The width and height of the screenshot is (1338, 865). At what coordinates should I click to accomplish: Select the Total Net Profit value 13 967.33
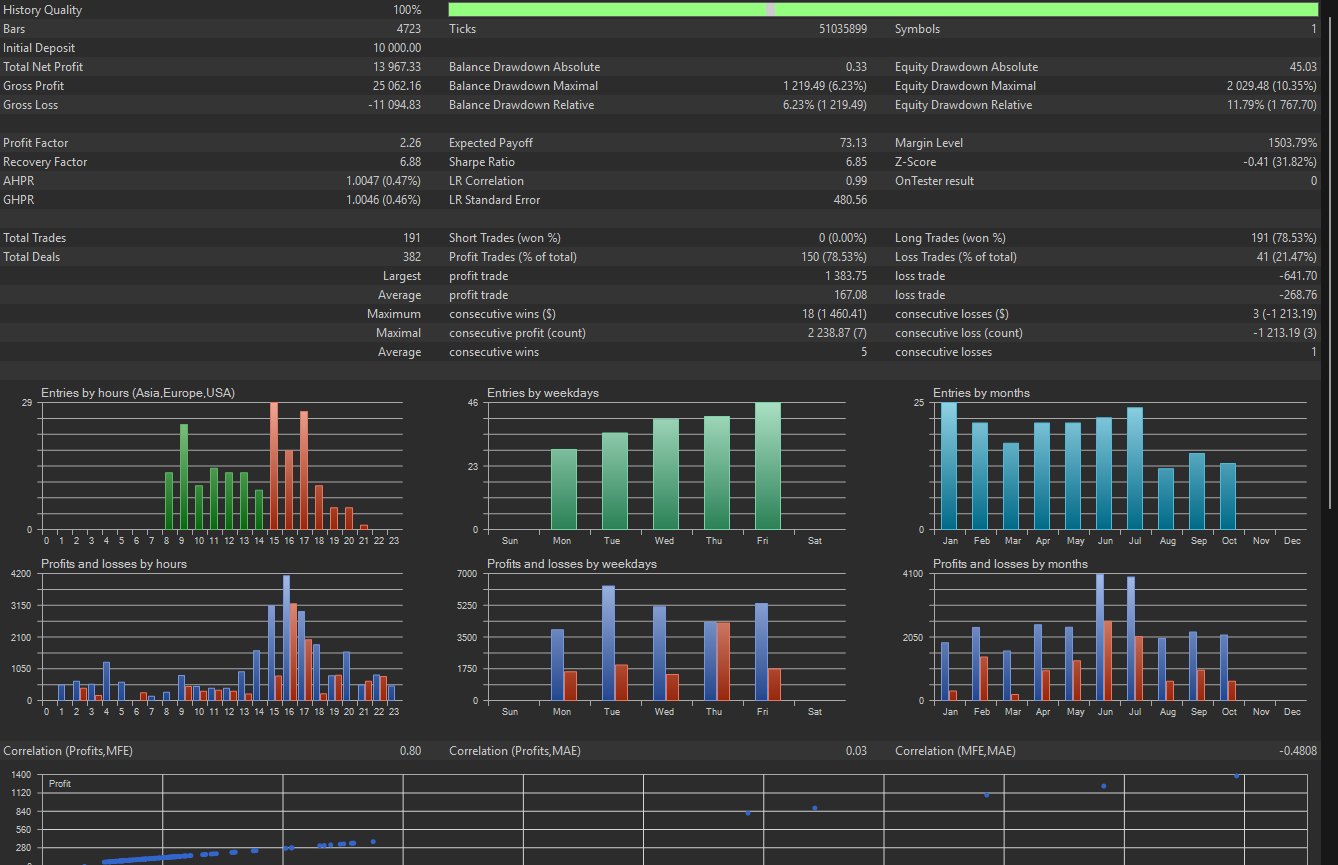[396, 67]
